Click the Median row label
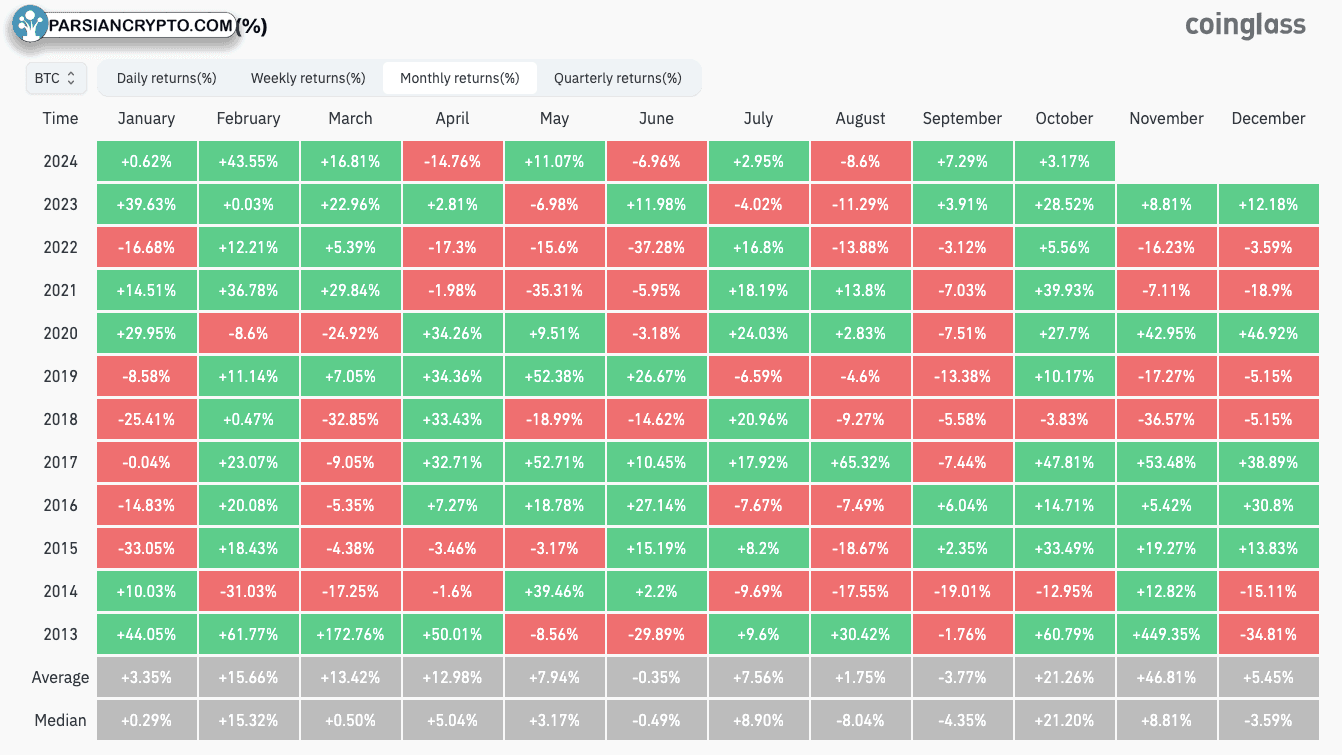Screen dimensions: 1342x755 [60, 720]
